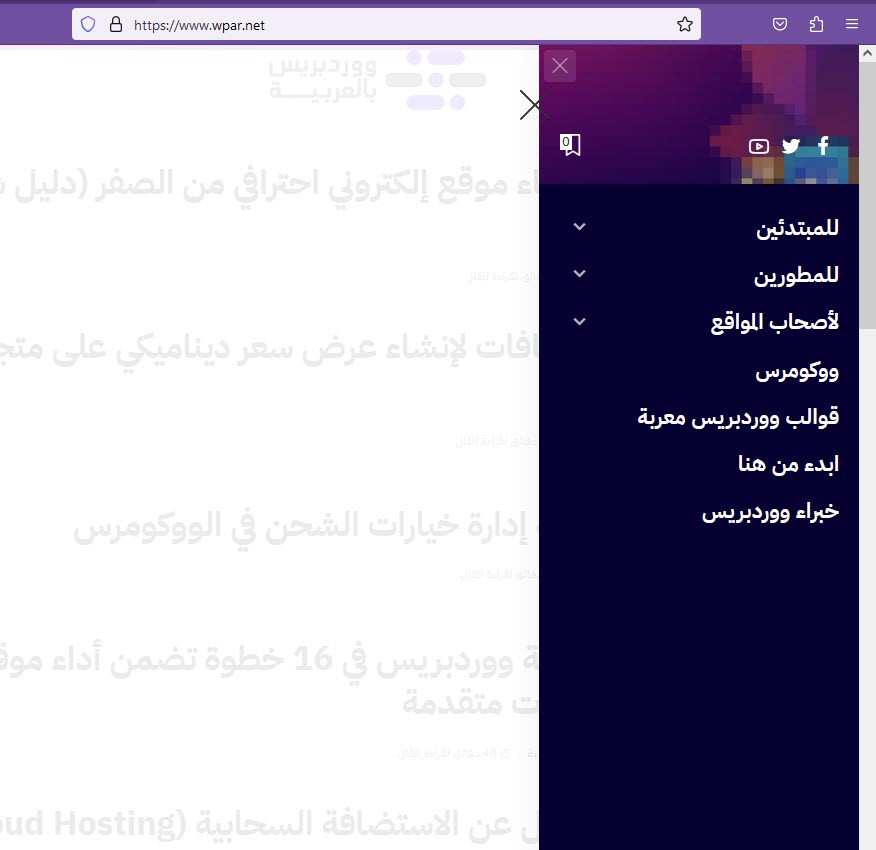Open the article about موقع إلكتروني احترافي
Image resolution: width=876 pixels, height=850 pixels.
pos(269,185)
